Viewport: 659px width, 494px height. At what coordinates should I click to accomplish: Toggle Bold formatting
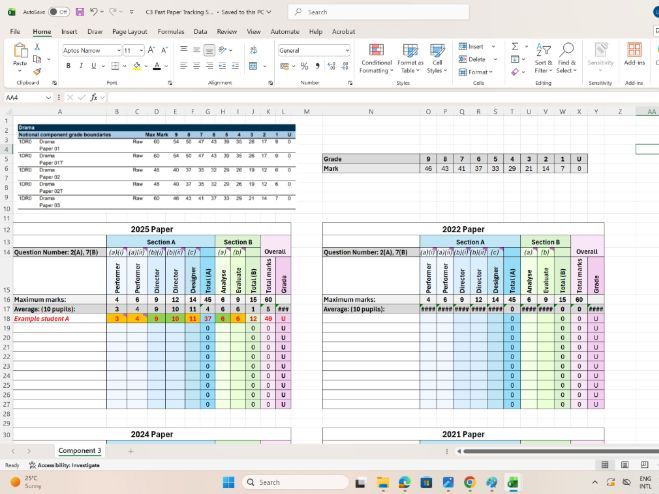pyautogui.click(x=68, y=66)
